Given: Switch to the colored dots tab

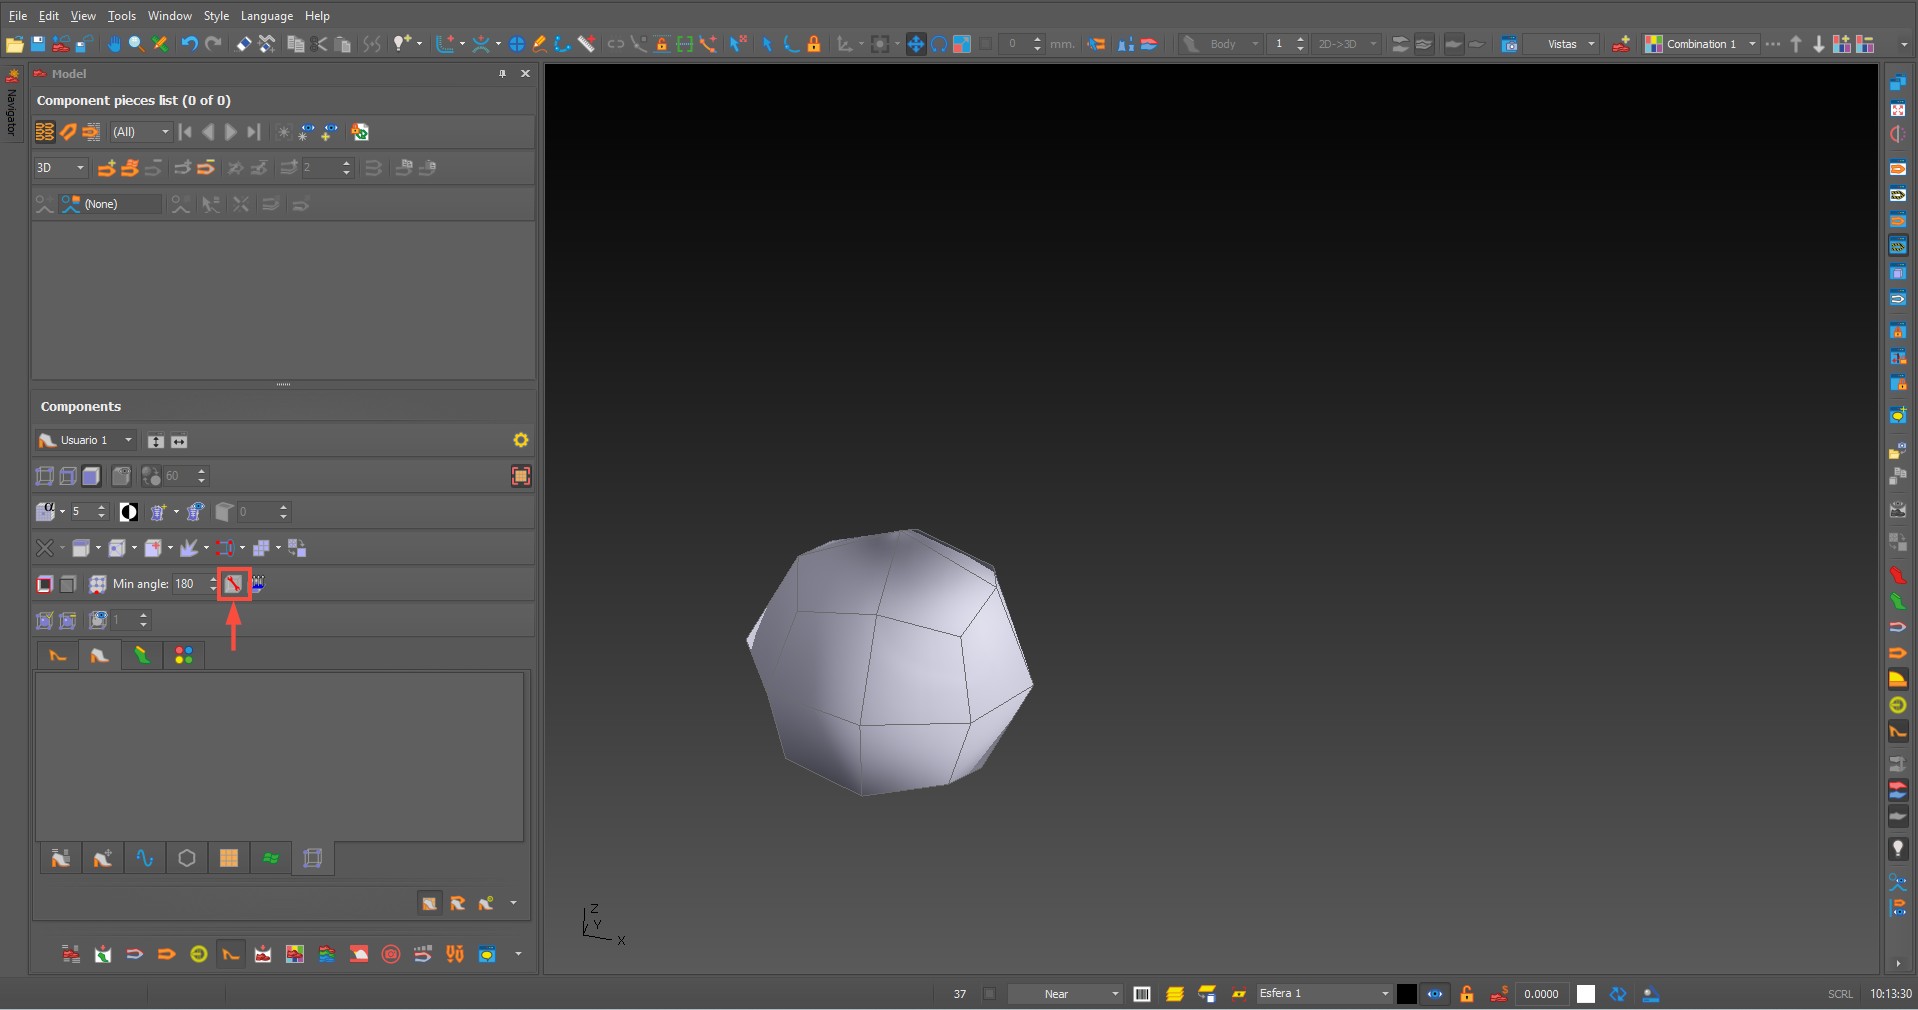Looking at the screenshot, I should pos(184,656).
